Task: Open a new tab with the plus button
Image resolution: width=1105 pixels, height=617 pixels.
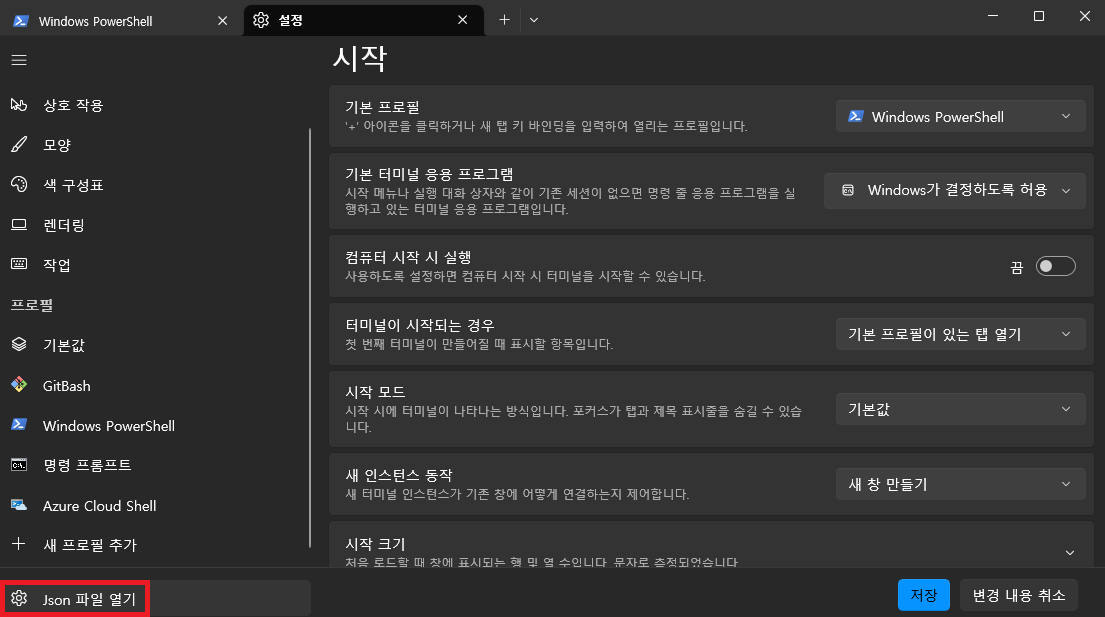Action: click(x=505, y=20)
